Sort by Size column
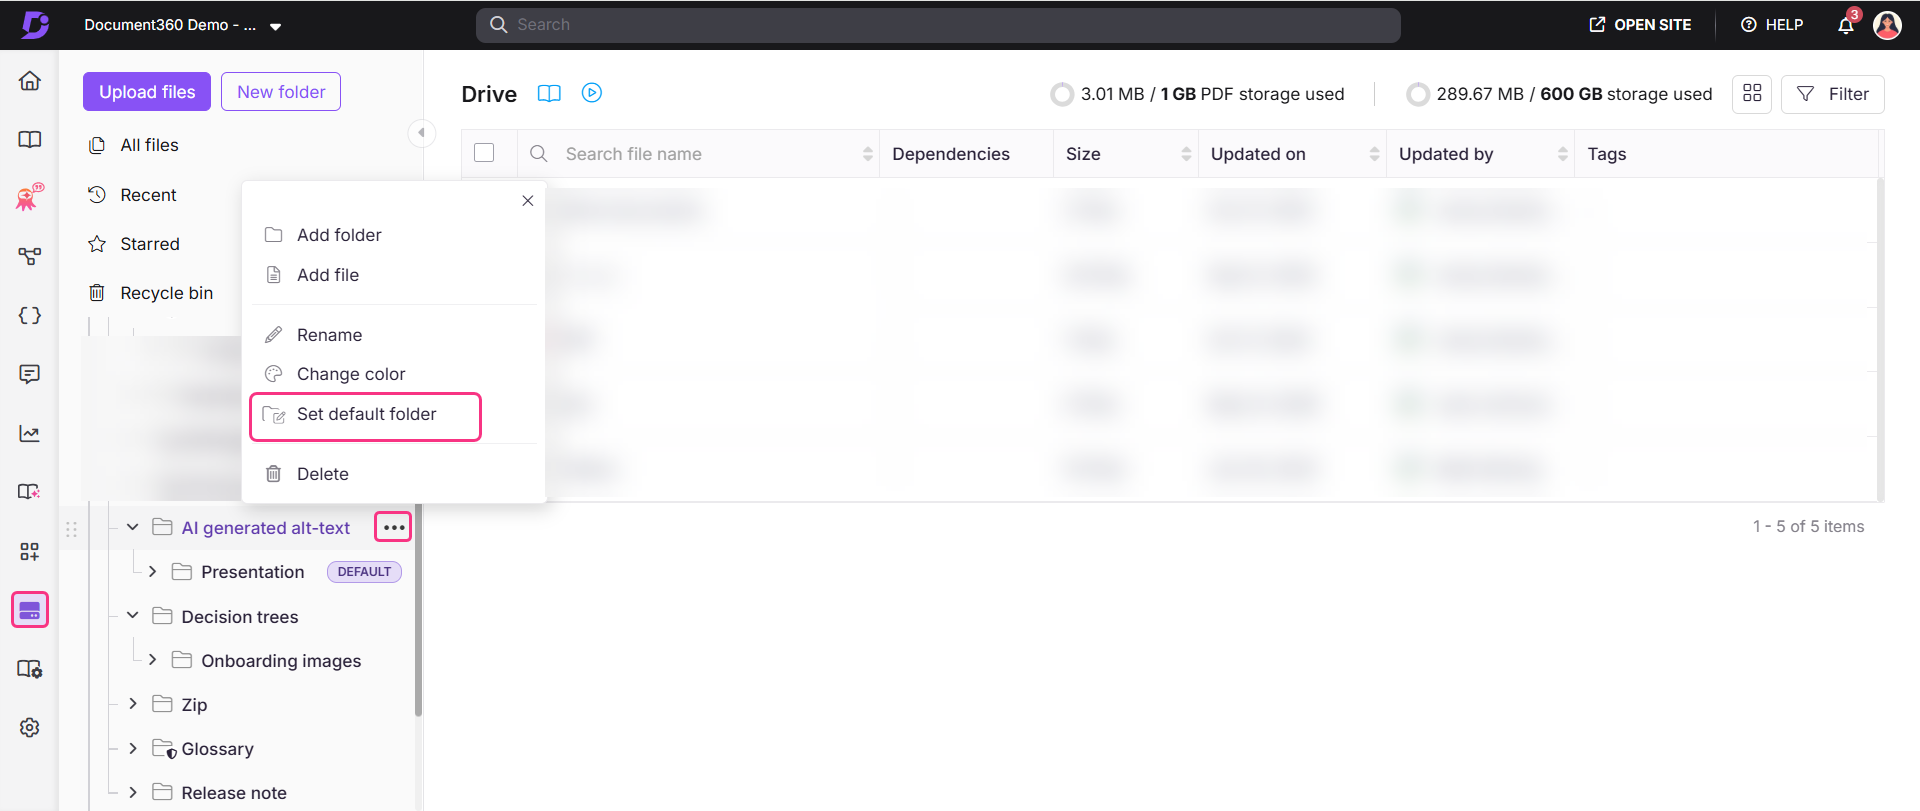The height and width of the screenshot is (811, 1920). point(1186,154)
